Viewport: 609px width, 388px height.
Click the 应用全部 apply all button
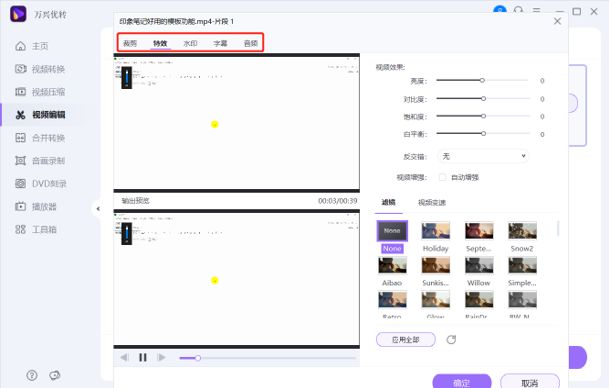(405, 340)
